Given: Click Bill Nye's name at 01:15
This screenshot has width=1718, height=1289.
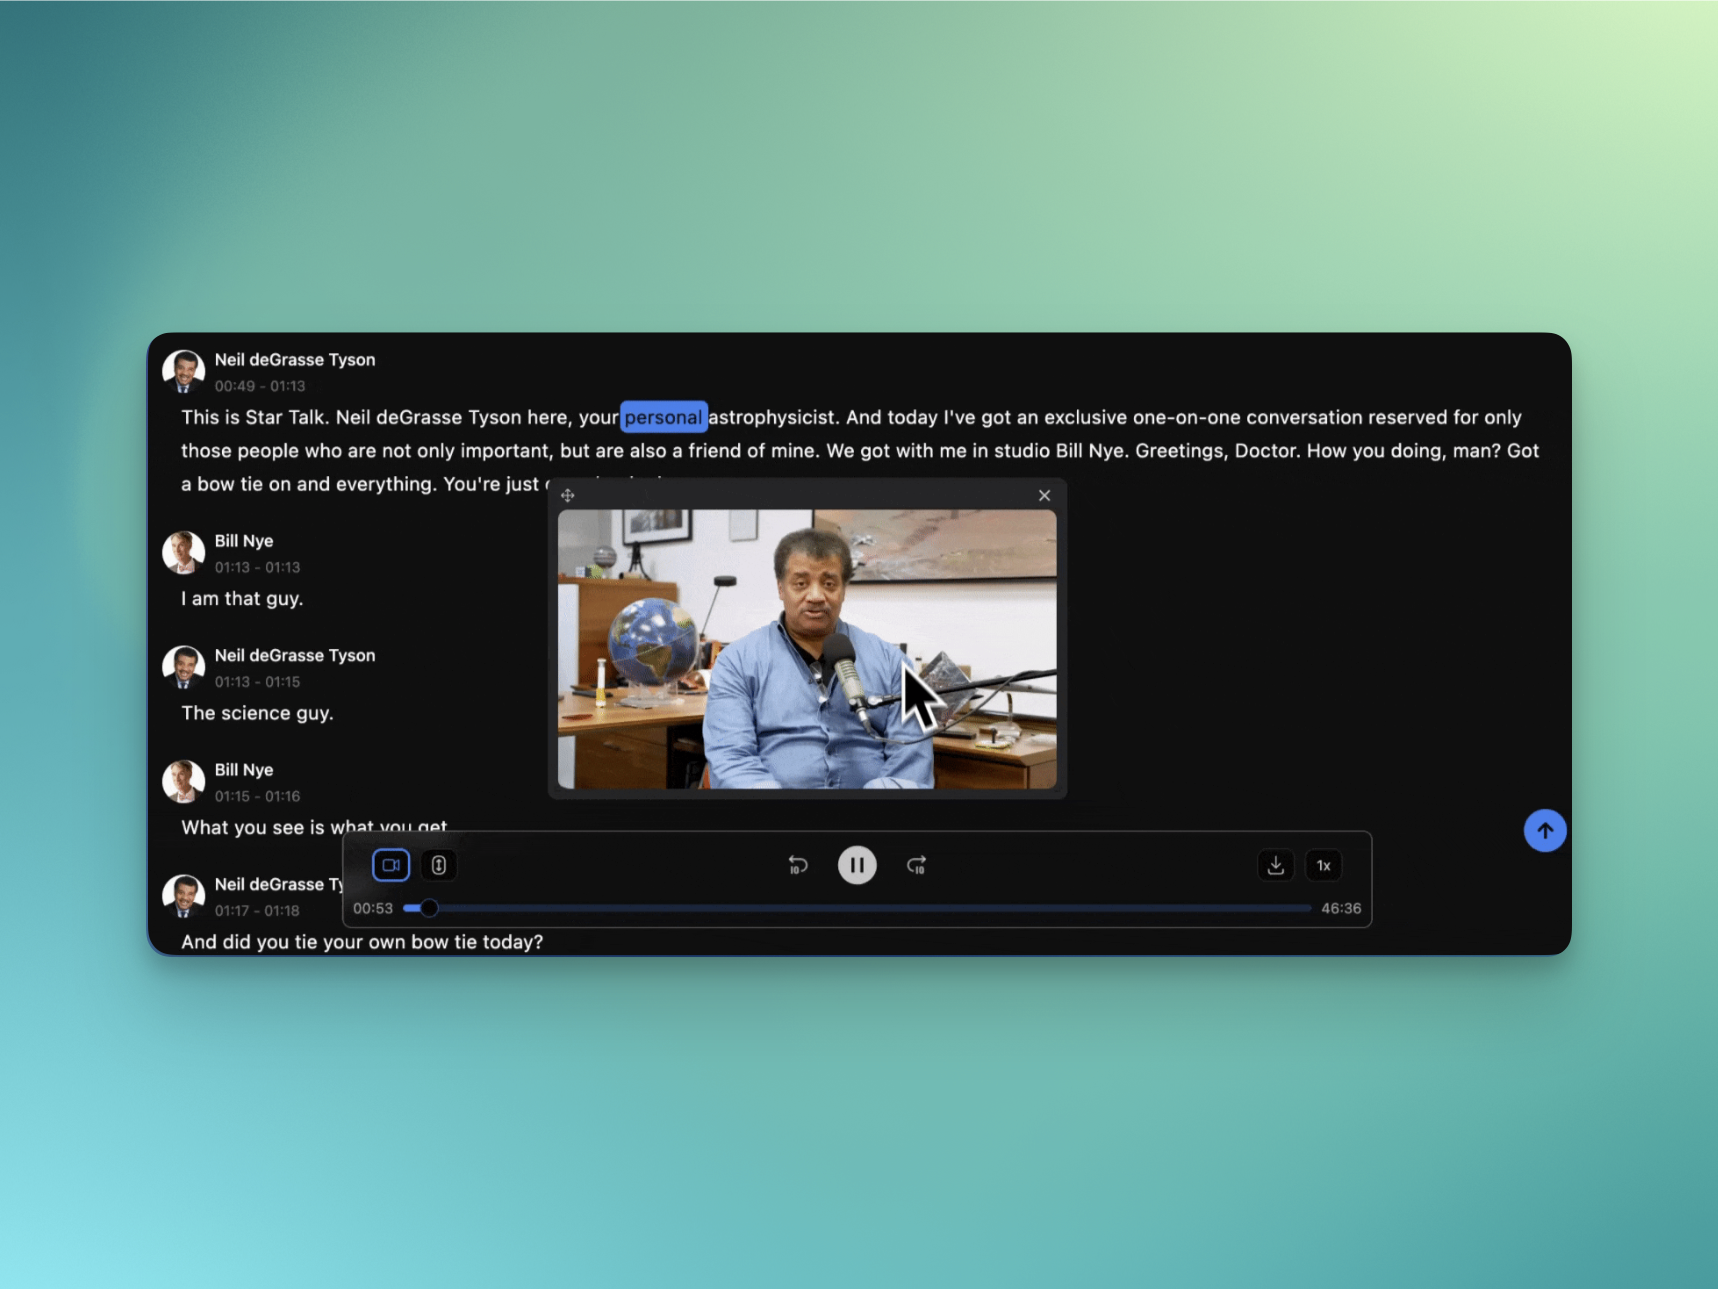Looking at the screenshot, I should coord(244,770).
